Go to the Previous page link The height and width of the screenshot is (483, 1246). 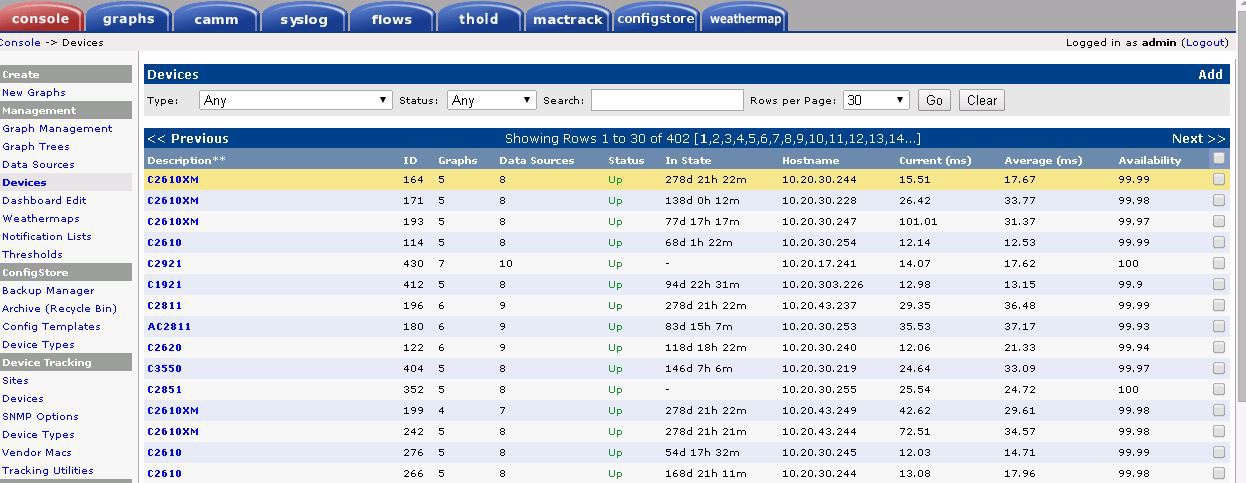(x=187, y=138)
